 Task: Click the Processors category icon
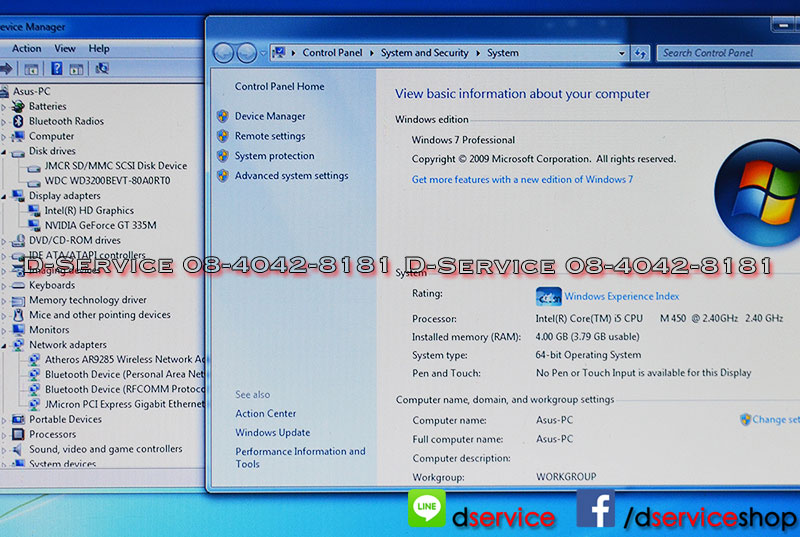(x=18, y=434)
